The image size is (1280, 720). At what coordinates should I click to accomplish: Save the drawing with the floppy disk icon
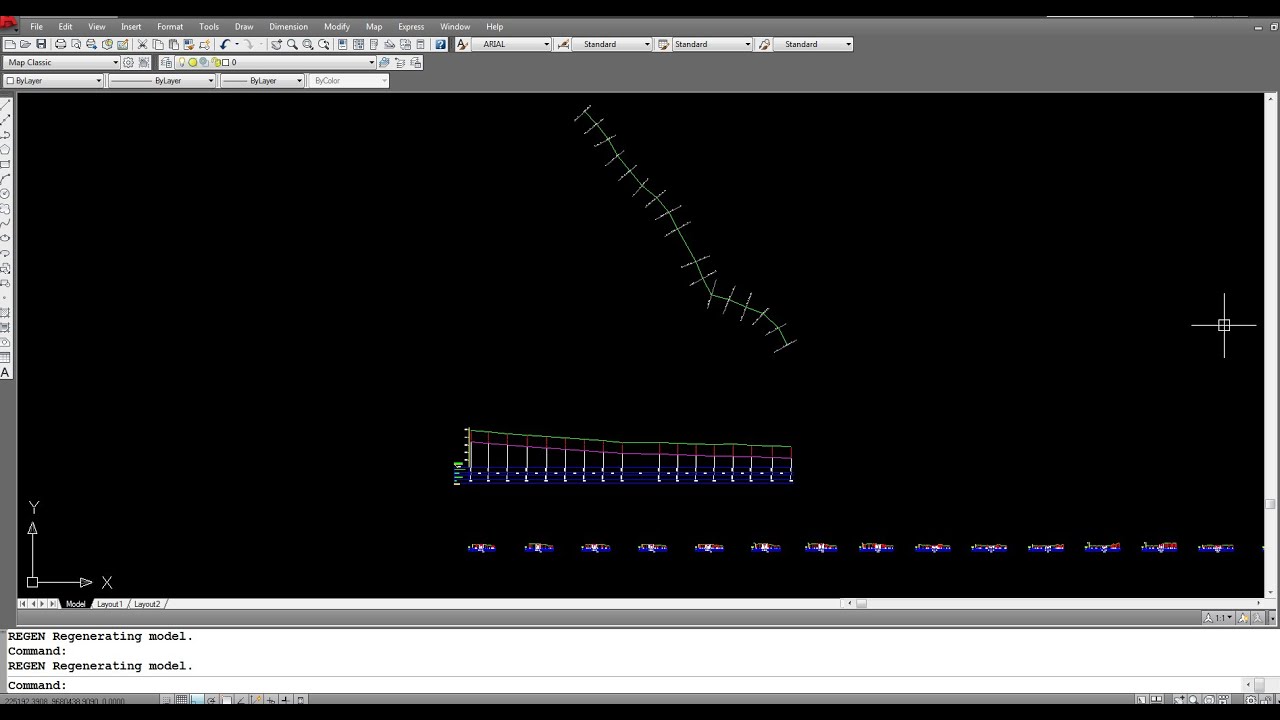point(41,44)
